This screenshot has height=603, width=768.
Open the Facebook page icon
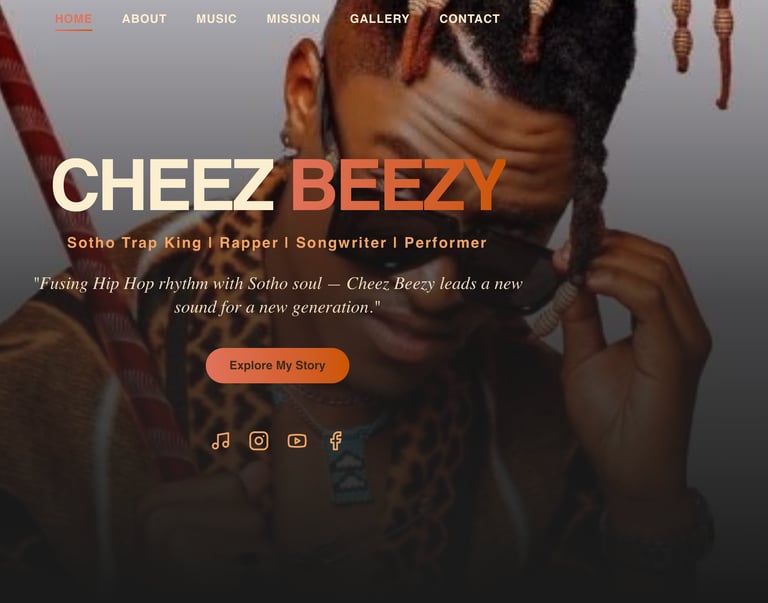coord(336,441)
